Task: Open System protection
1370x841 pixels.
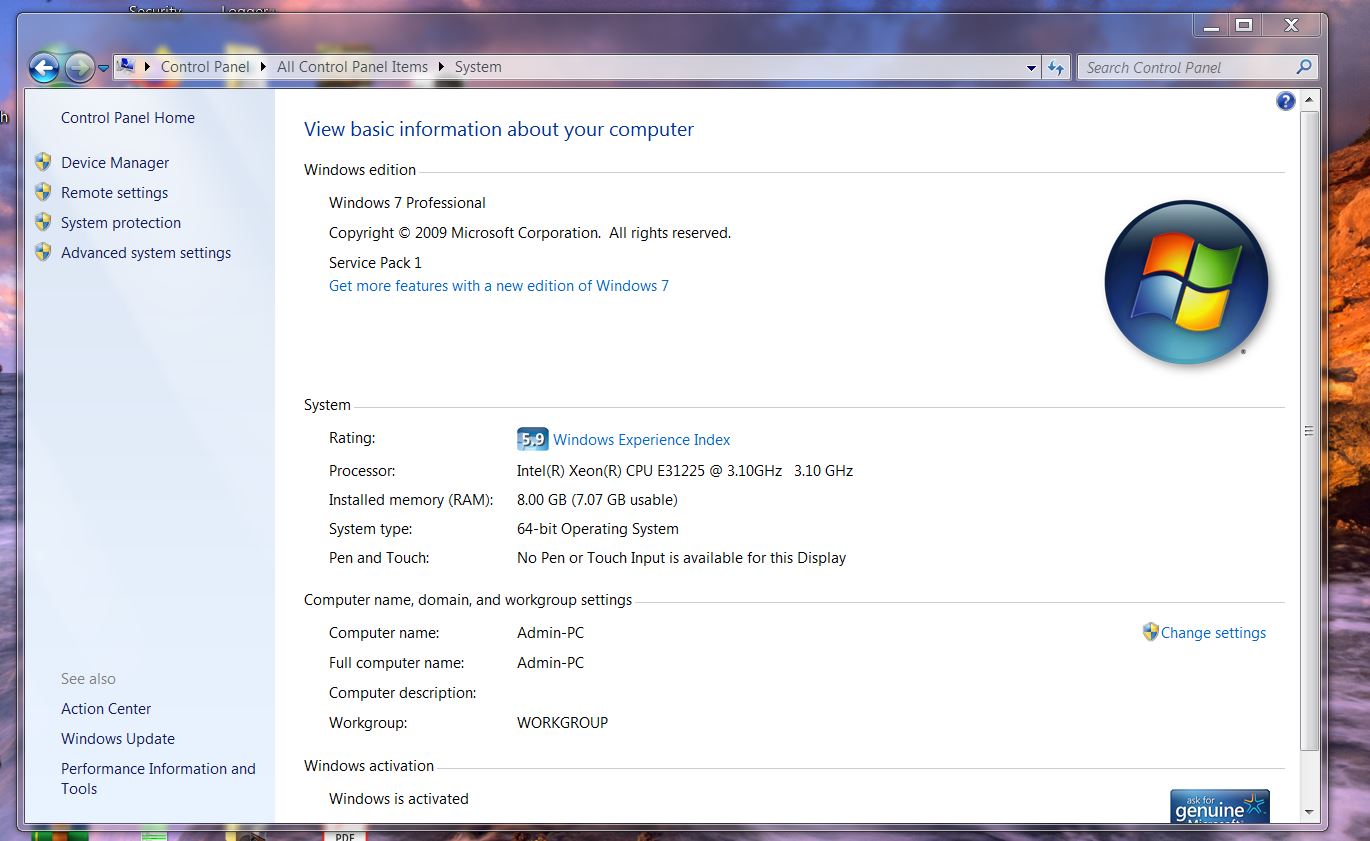Action: click(x=121, y=223)
